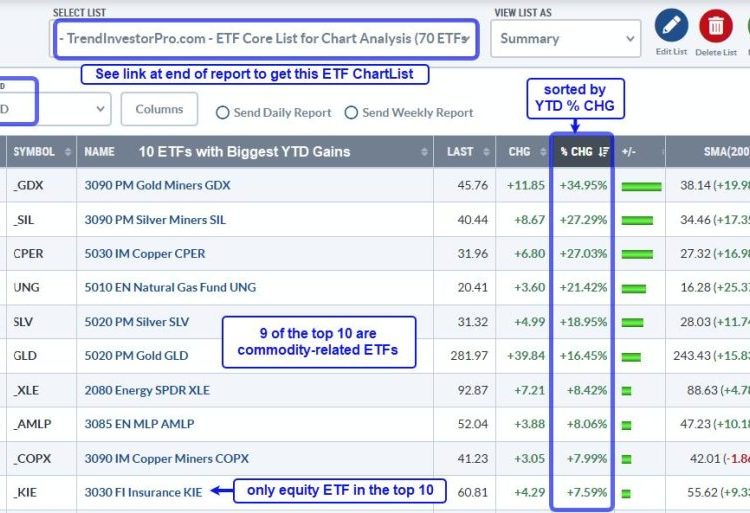This screenshot has height=513, width=750.
Task: Enable Send Weekly Report option
Action: 351,113
